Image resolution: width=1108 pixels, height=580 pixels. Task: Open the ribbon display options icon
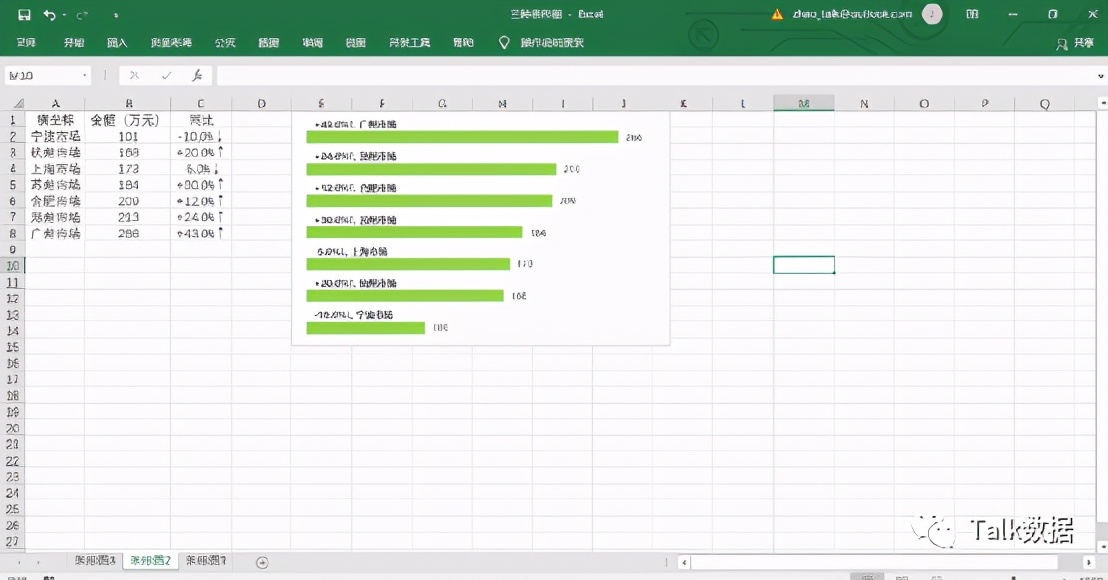click(972, 14)
